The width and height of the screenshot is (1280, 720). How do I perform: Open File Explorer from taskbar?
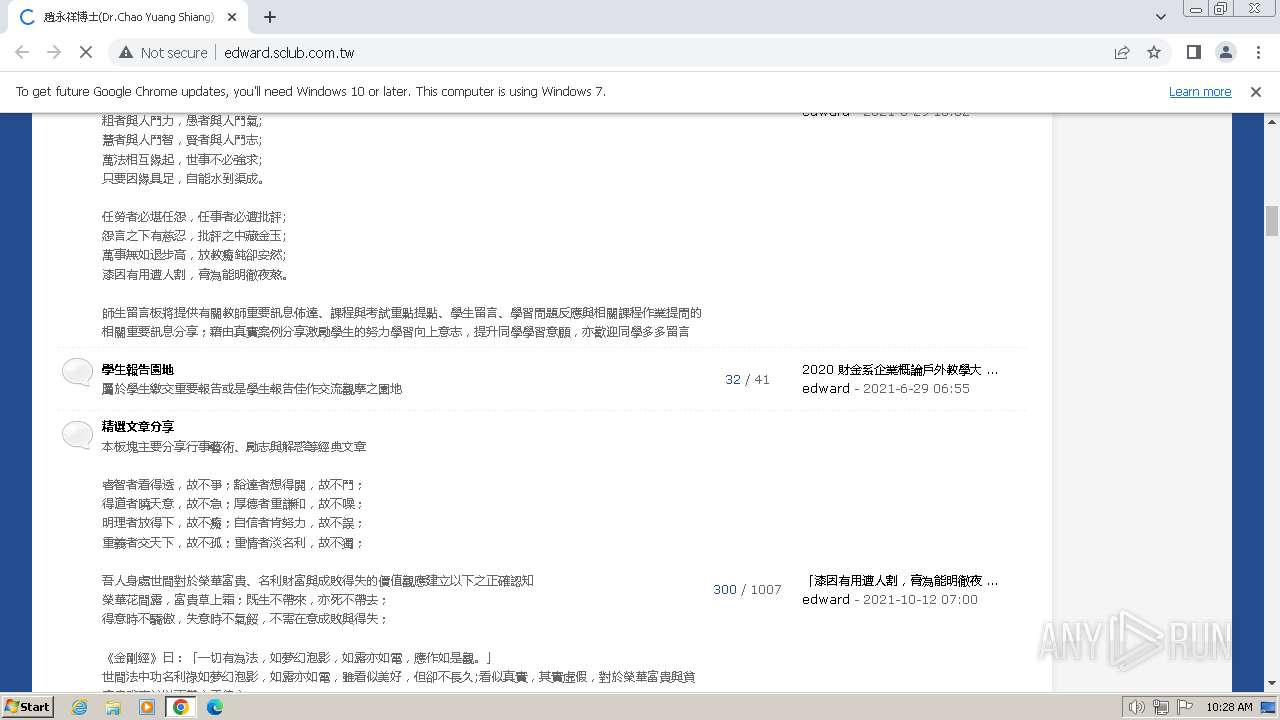tap(113, 706)
